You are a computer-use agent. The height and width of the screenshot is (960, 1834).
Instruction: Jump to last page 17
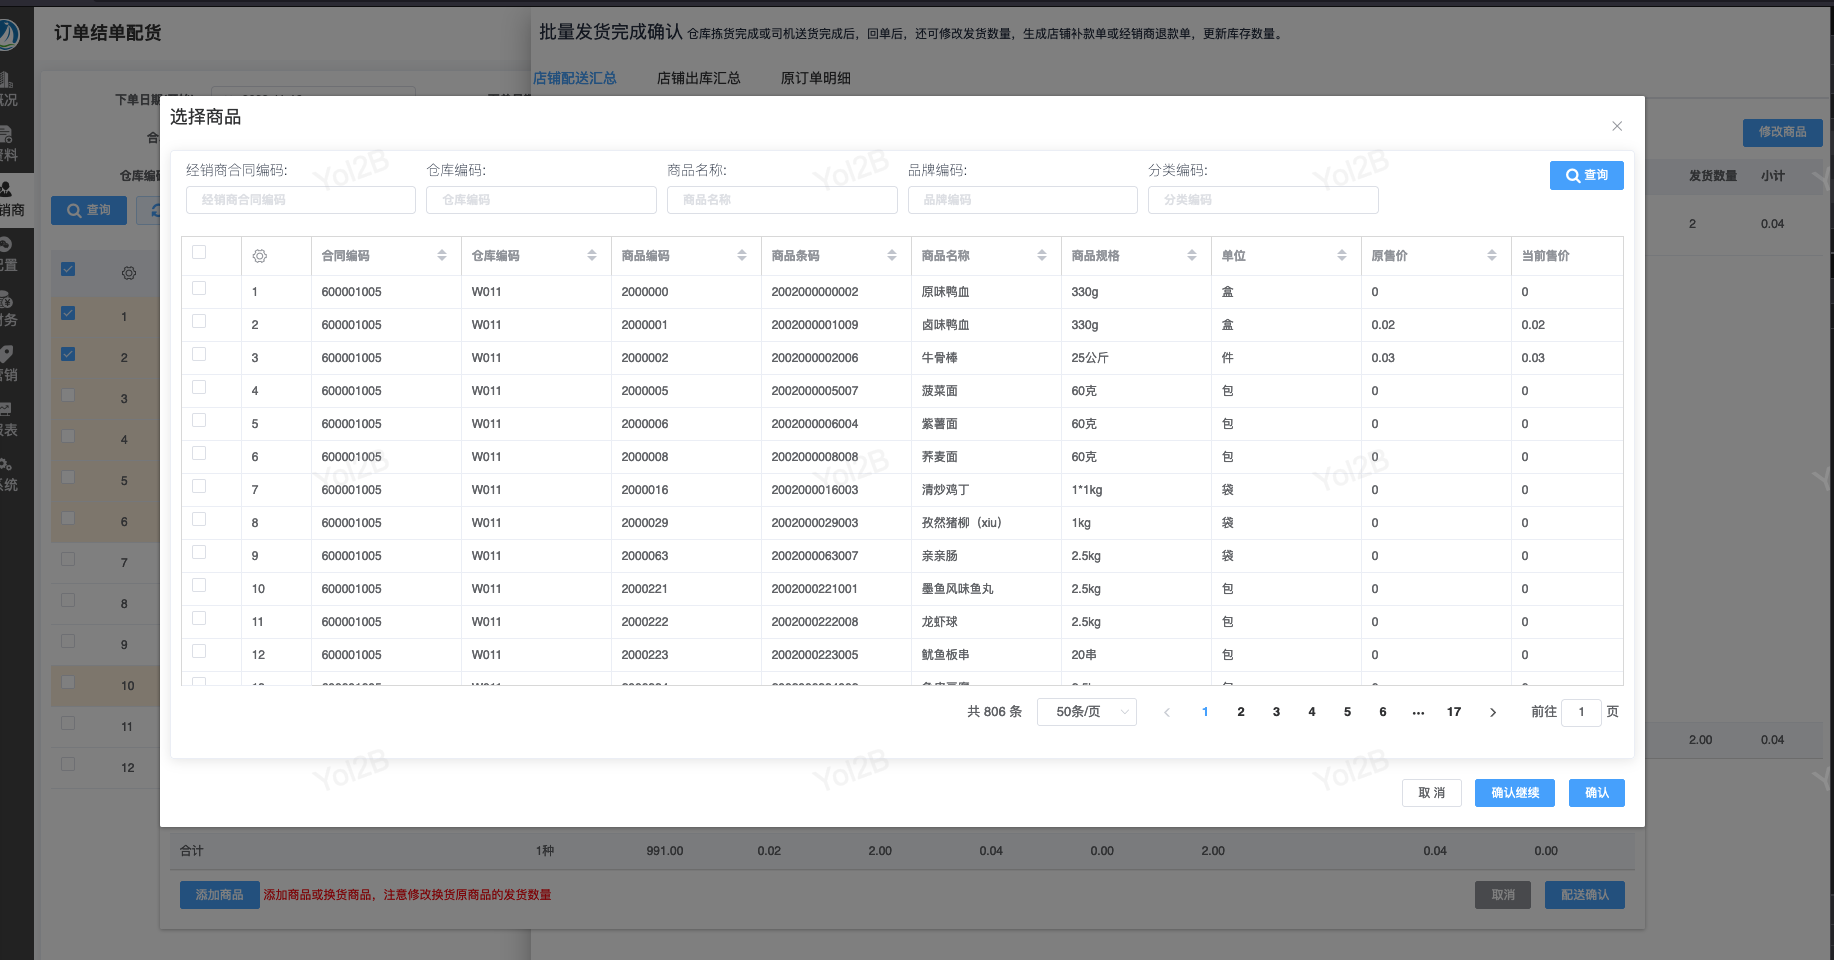[1454, 712]
